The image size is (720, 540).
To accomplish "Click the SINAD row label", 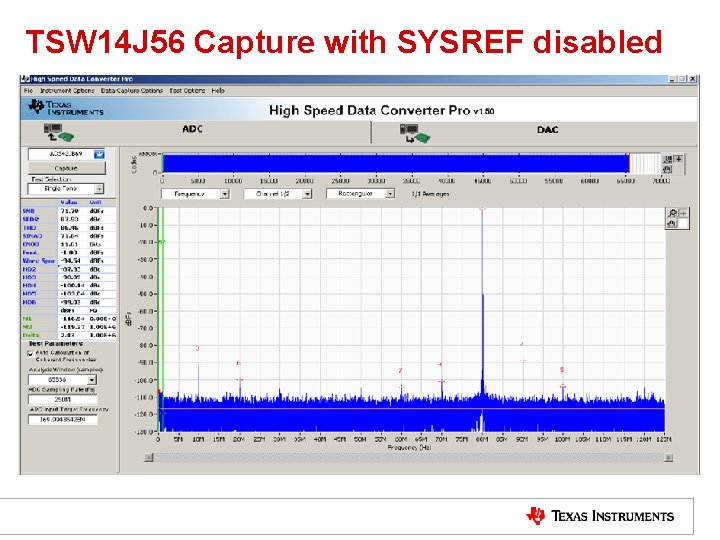I will coord(32,236).
